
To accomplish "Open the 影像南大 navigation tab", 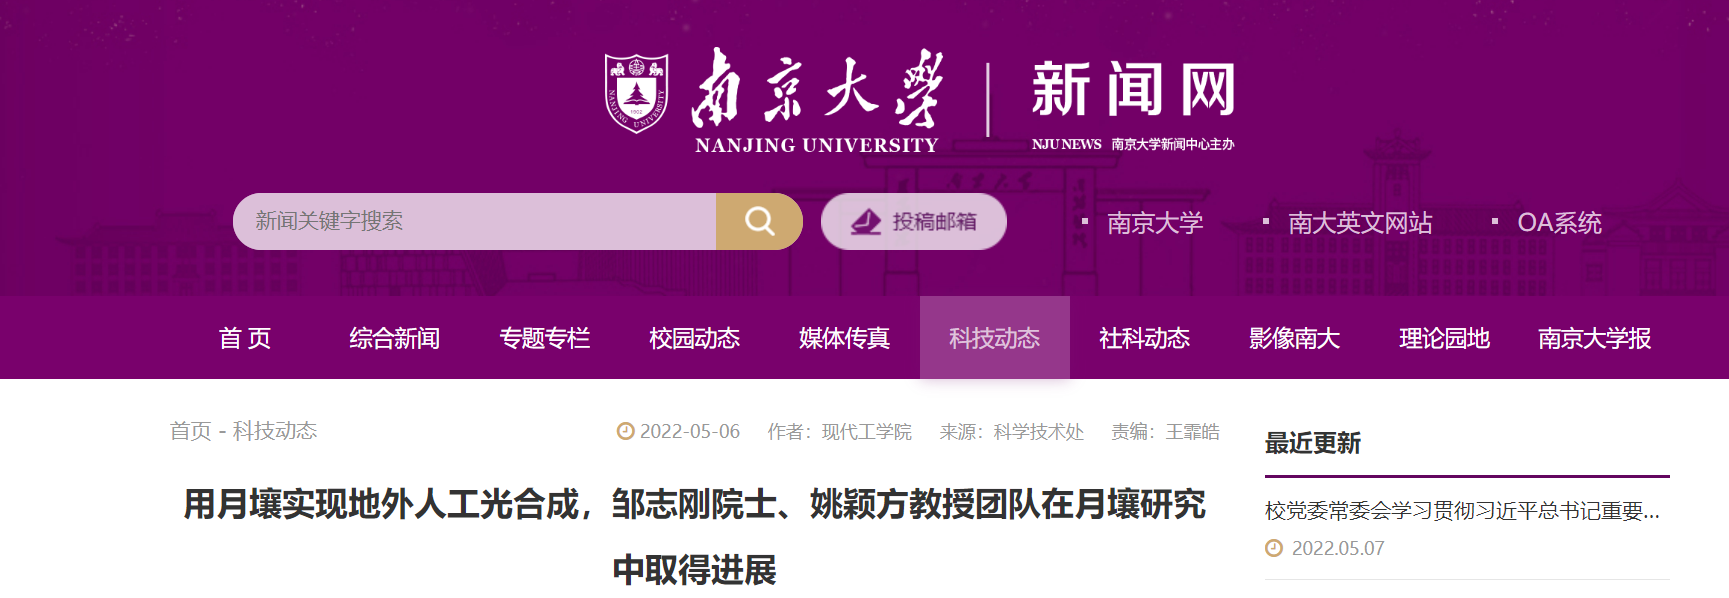I will pyautogui.click(x=1295, y=338).
